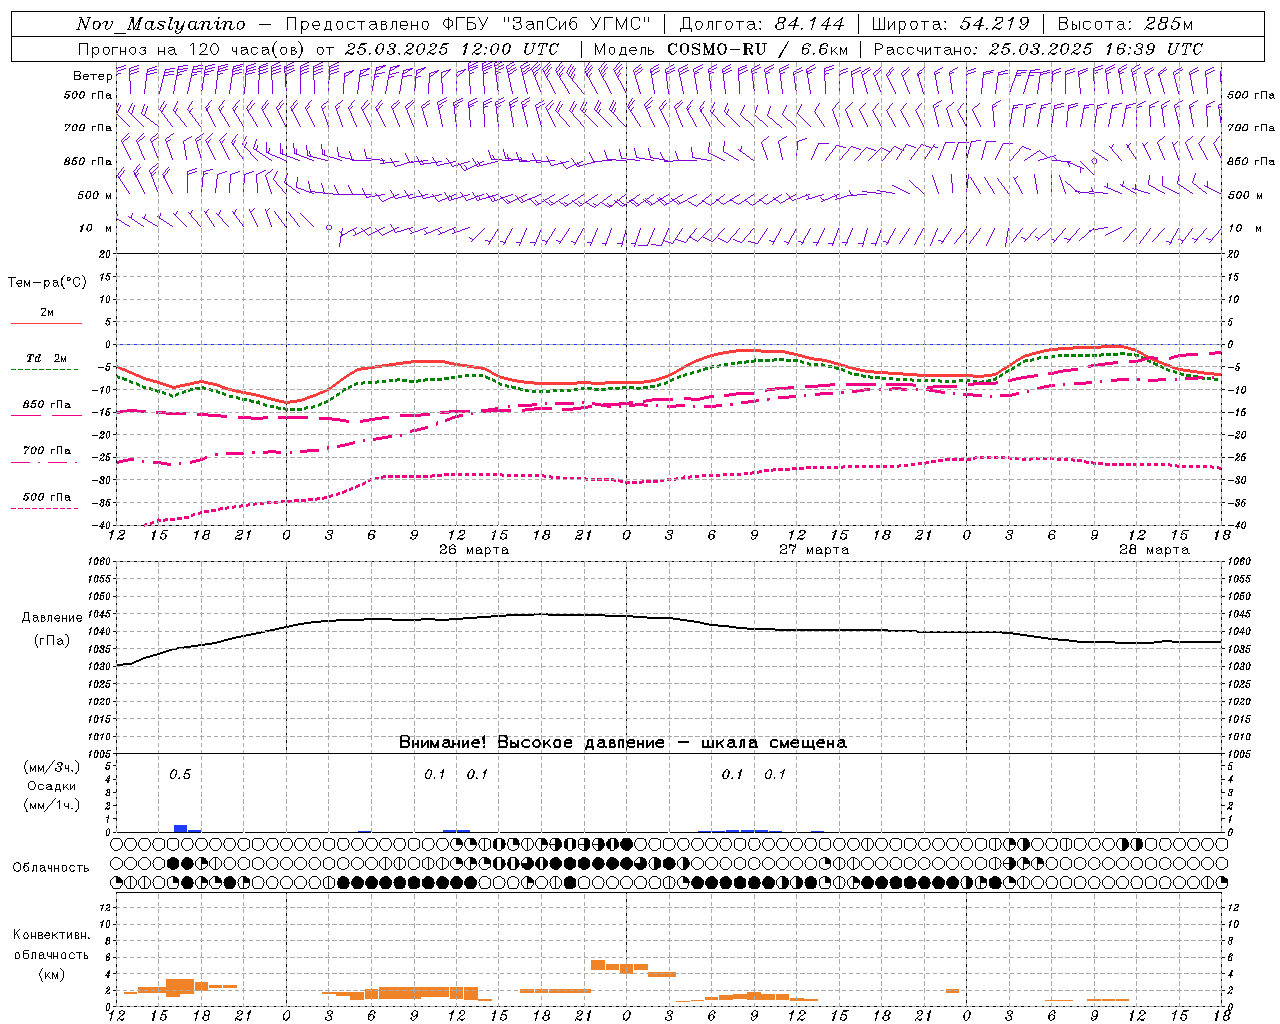
Task: Click the 27 марта date label
Action: (x=814, y=549)
